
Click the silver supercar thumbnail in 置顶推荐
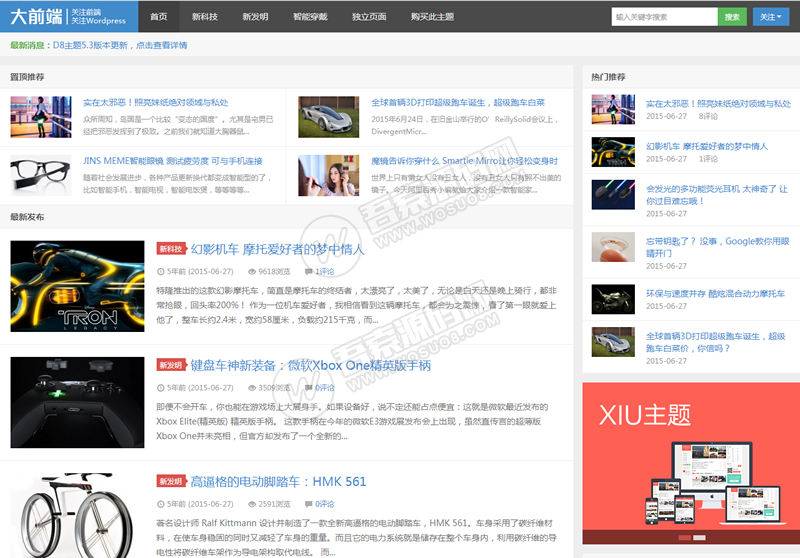pos(329,117)
